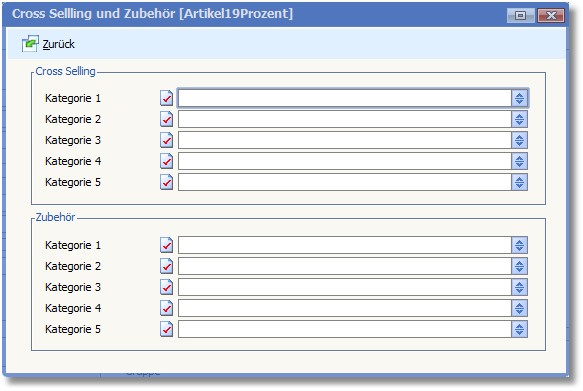Focus the Zubehör Kategorie 1 input field

(x=345, y=245)
